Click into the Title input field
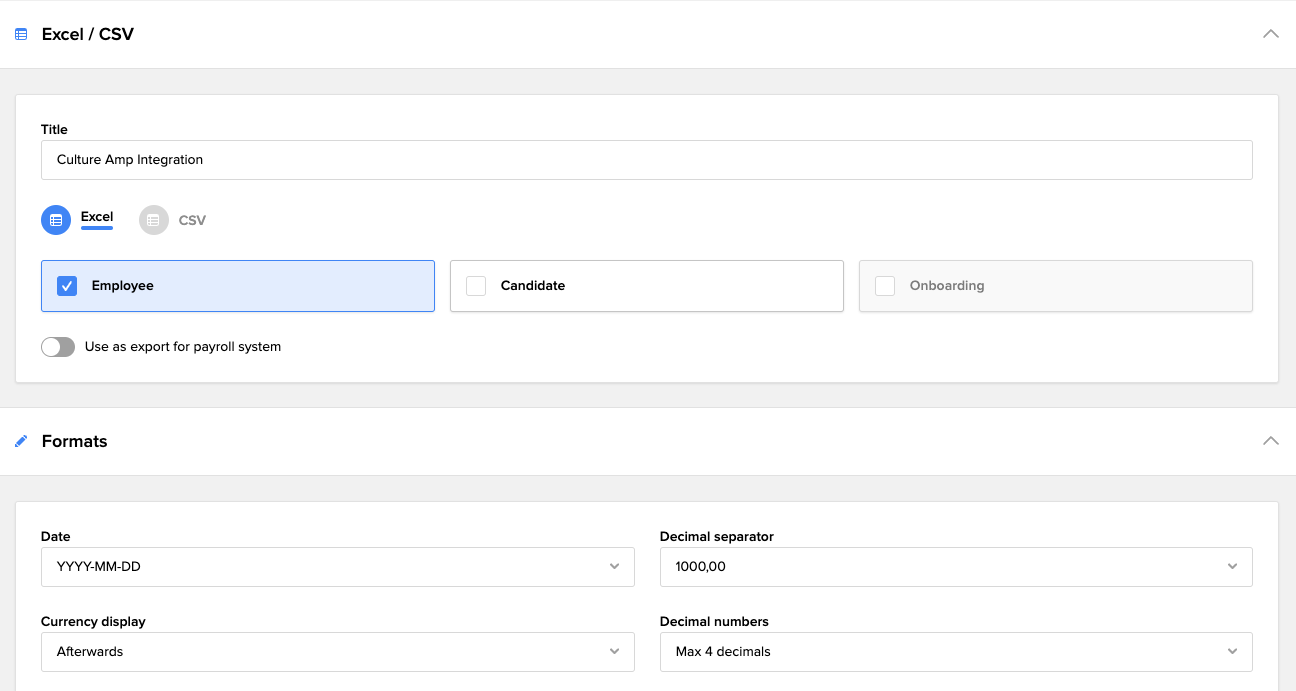This screenshot has width=1296, height=691. pyautogui.click(x=646, y=160)
